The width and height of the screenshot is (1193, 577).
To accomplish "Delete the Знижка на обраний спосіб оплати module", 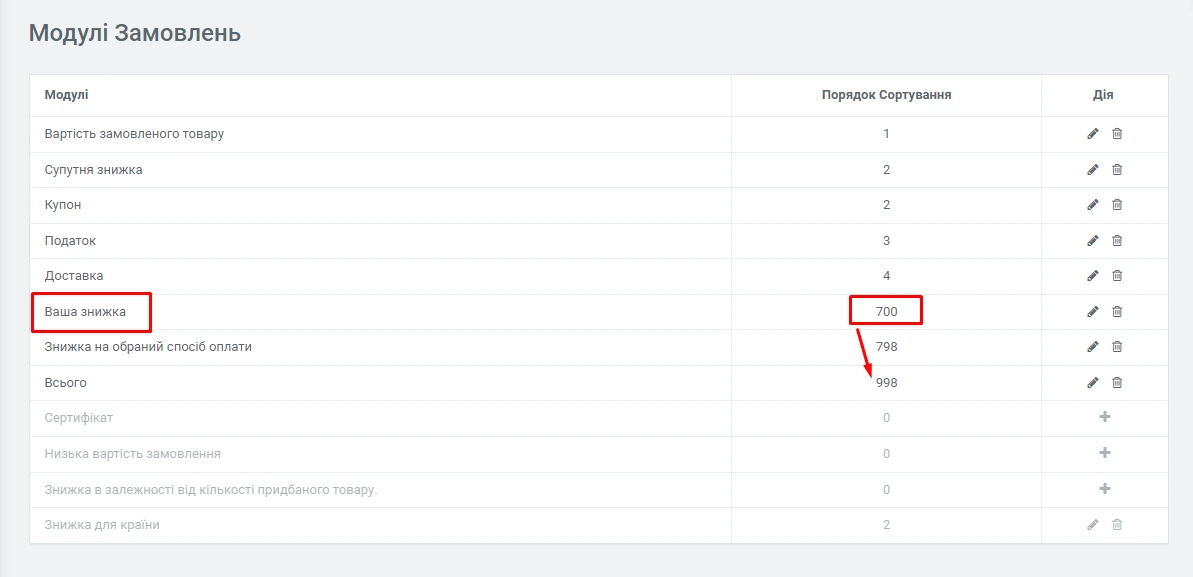I will click(x=1117, y=347).
